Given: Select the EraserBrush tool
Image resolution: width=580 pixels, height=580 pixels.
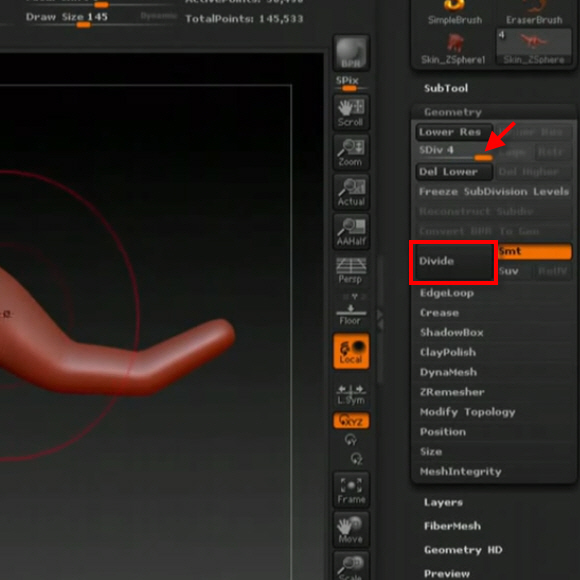Looking at the screenshot, I should click(534, 12).
